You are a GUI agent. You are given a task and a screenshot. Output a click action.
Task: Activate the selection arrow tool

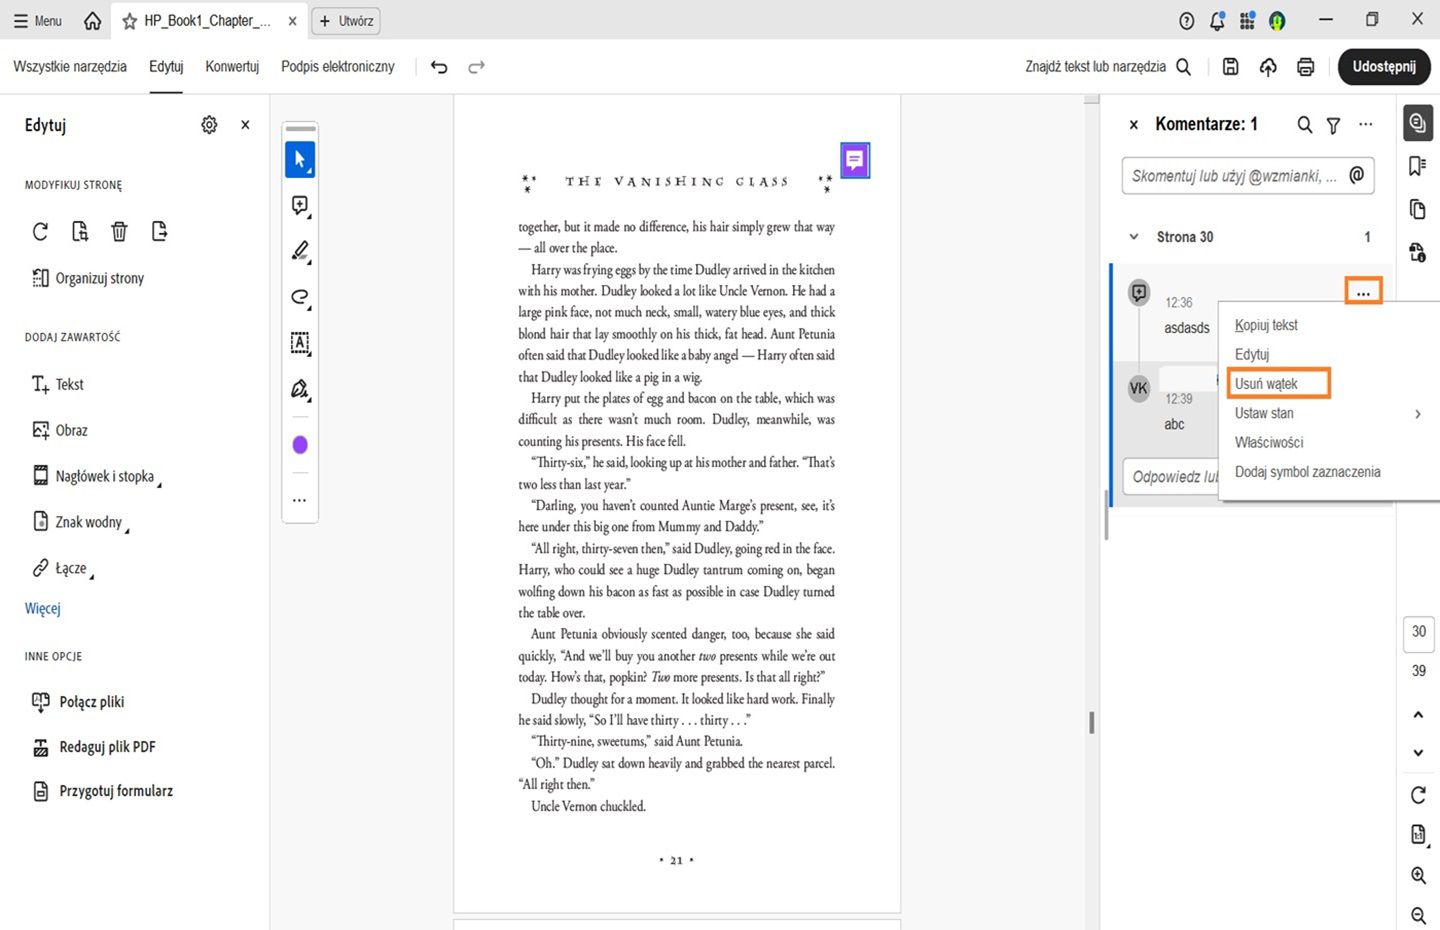tap(300, 160)
